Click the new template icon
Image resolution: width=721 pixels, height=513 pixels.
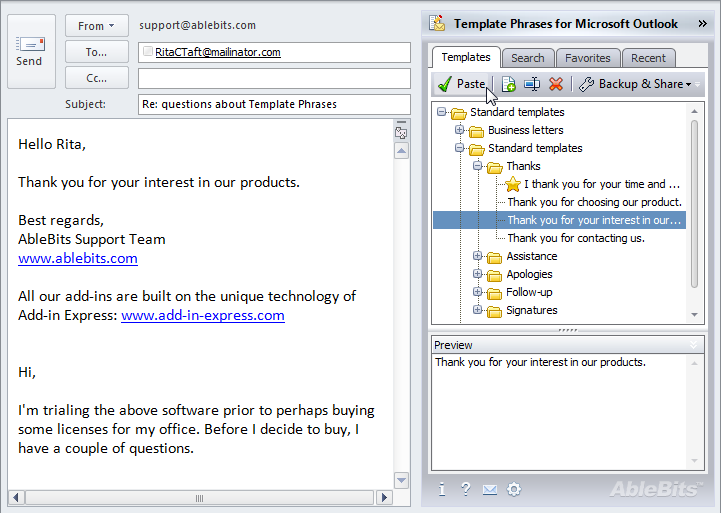tap(508, 84)
